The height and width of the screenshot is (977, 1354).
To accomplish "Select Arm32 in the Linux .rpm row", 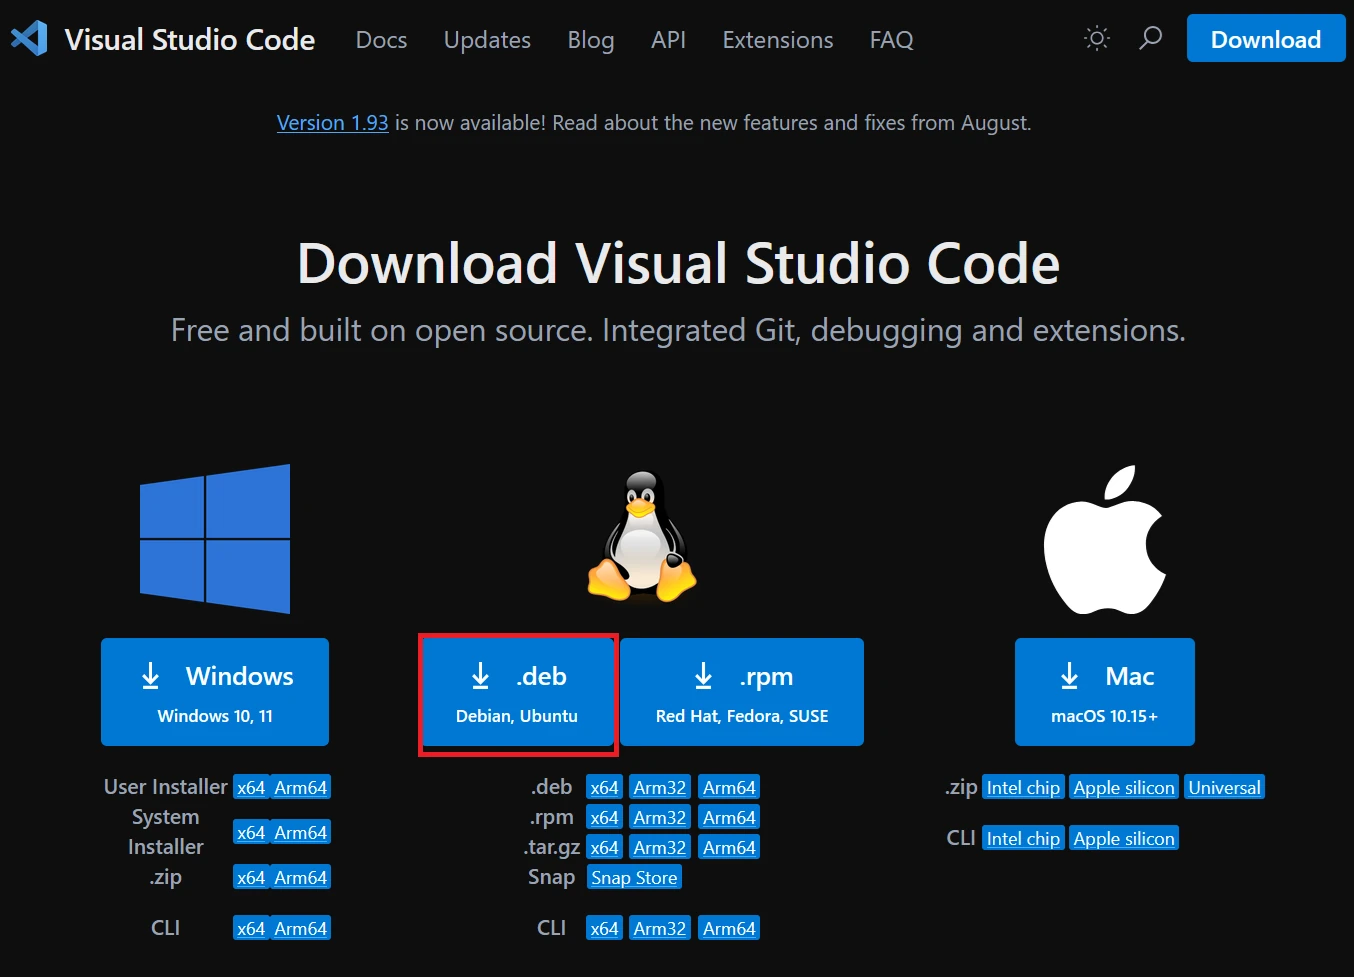I will pyautogui.click(x=660, y=818).
